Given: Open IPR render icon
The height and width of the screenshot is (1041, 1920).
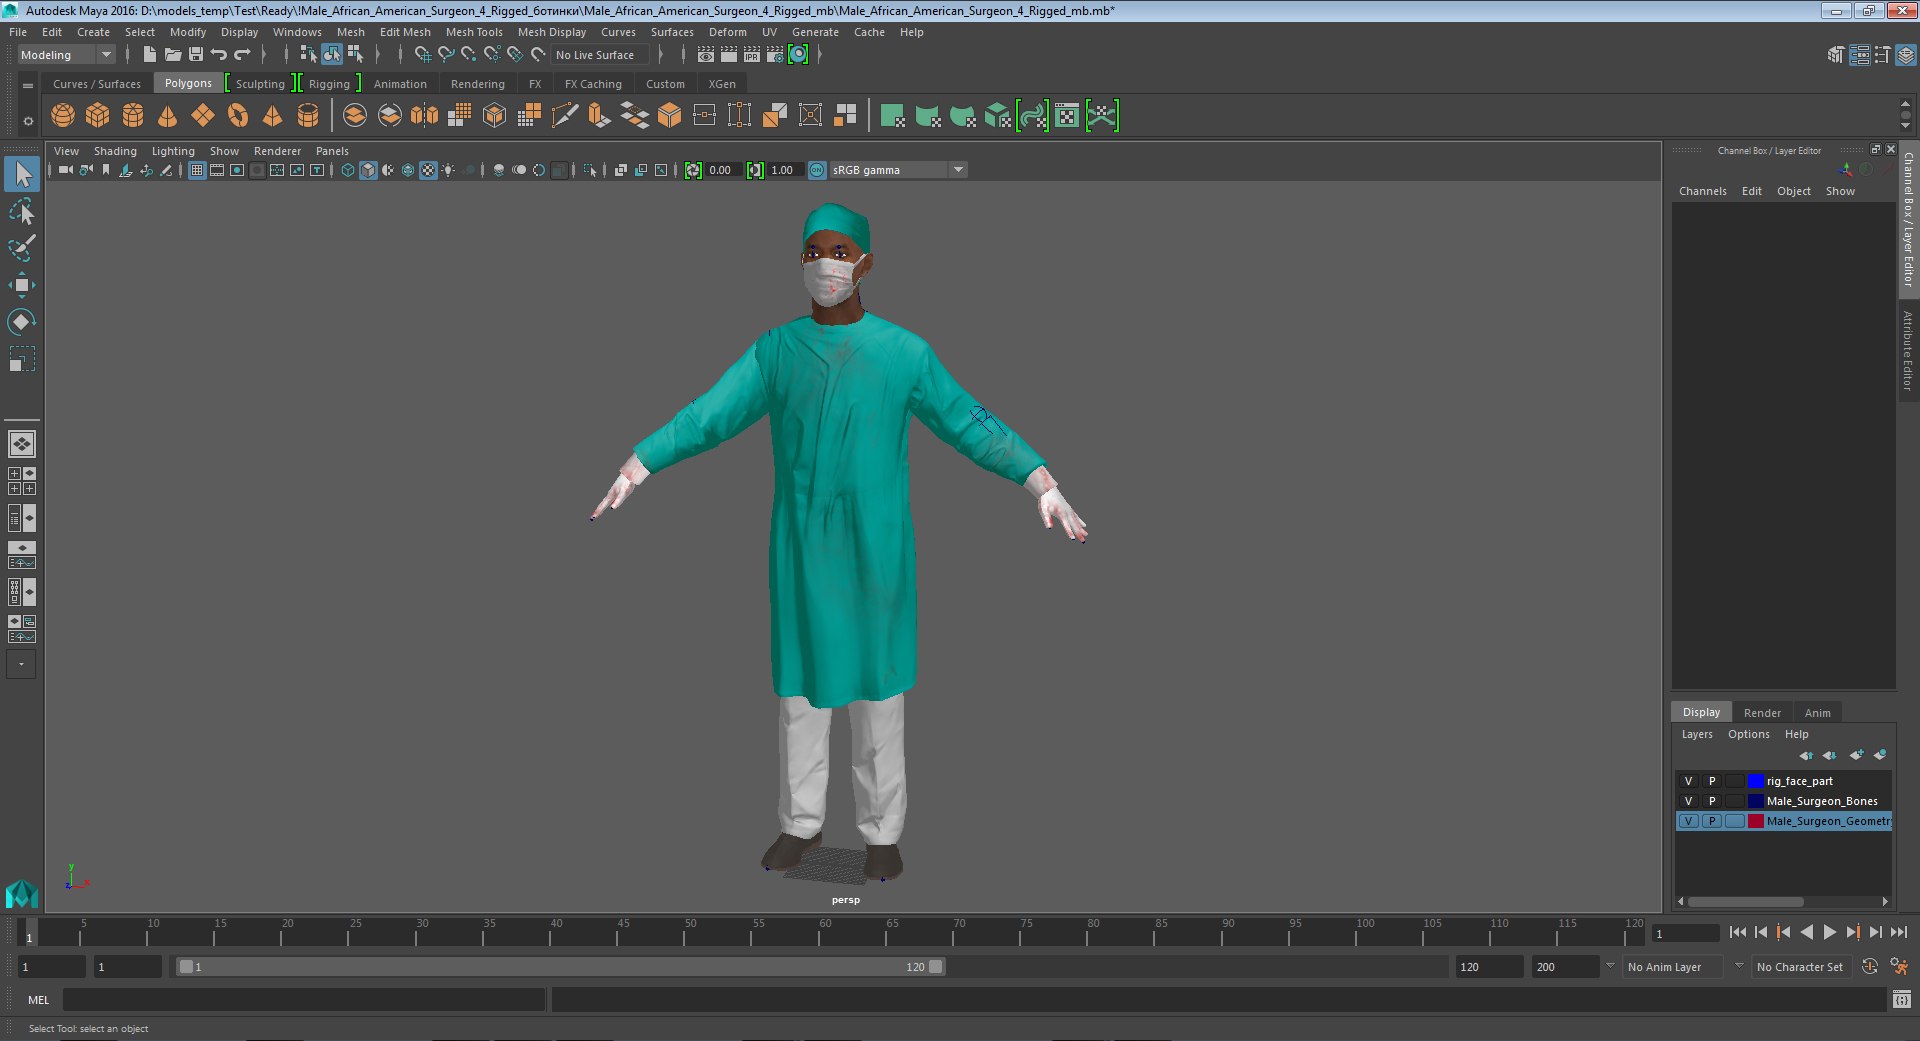Looking at the screenshot, I should tap(752, 55).
